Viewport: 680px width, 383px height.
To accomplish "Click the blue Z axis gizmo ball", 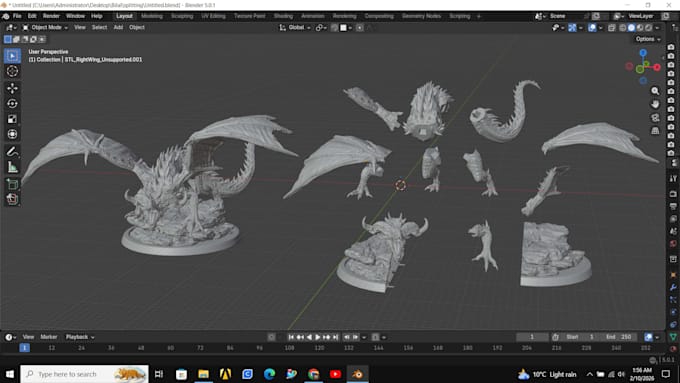I will click(x=643, y=53).
